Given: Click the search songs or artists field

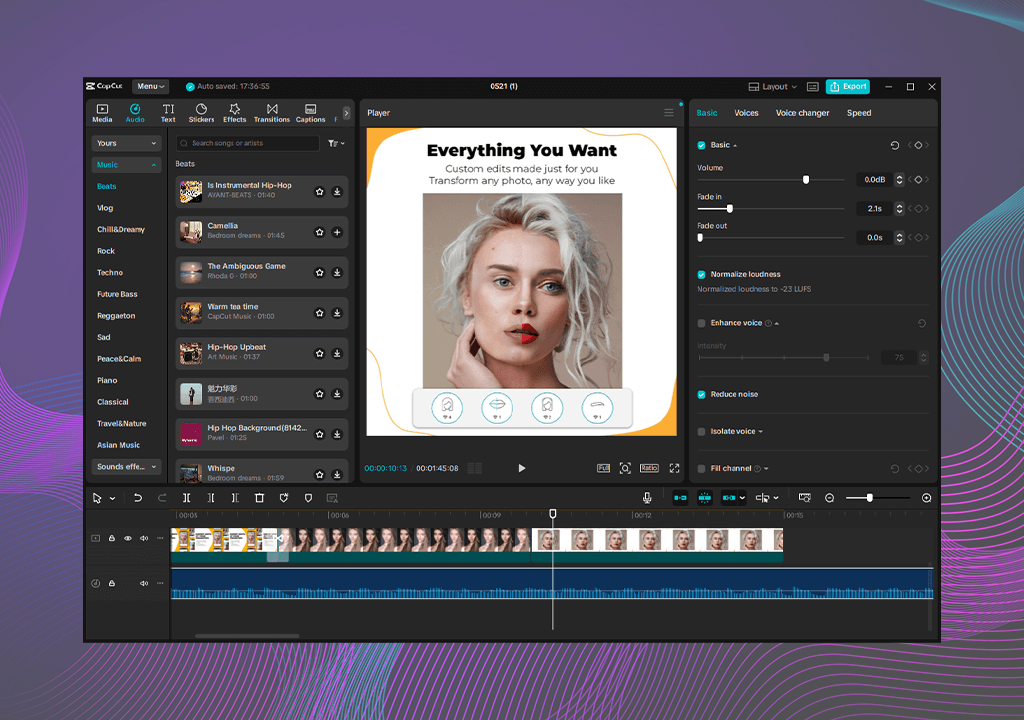Looking at the screenshot, I should pyautogui.click(x=248, y=143).
